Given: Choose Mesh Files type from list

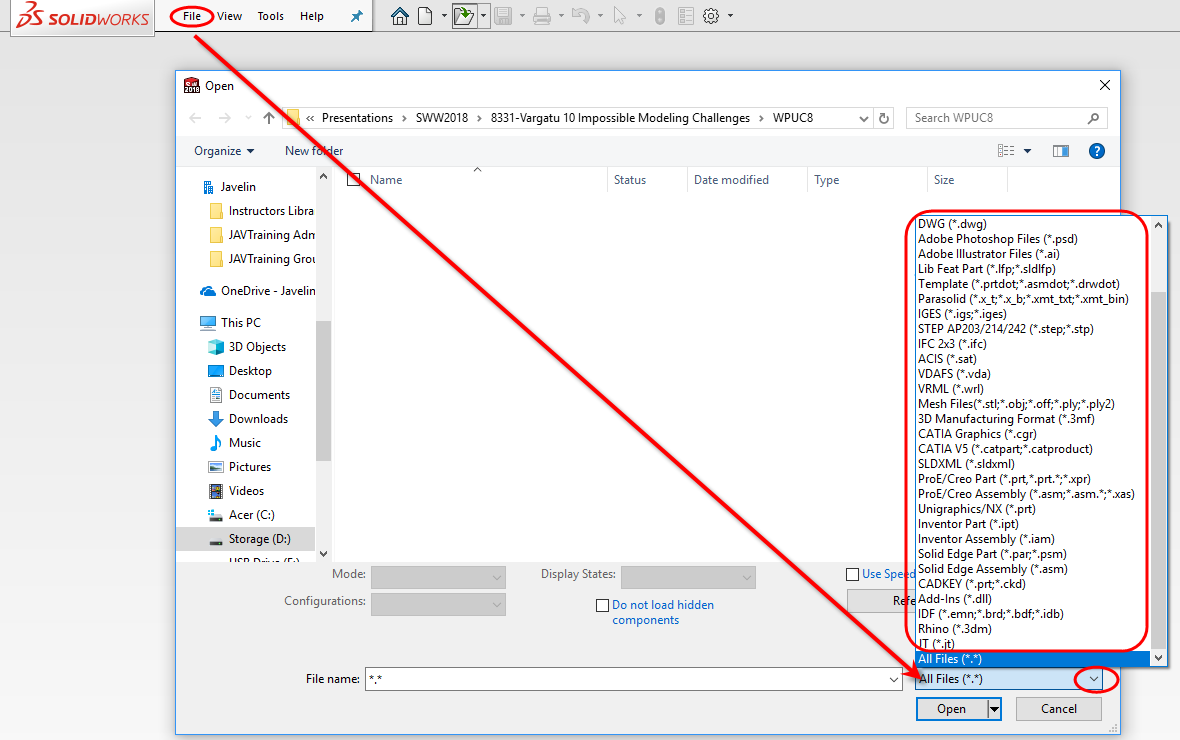Looking at the screenshot, I should [1016, 404].
